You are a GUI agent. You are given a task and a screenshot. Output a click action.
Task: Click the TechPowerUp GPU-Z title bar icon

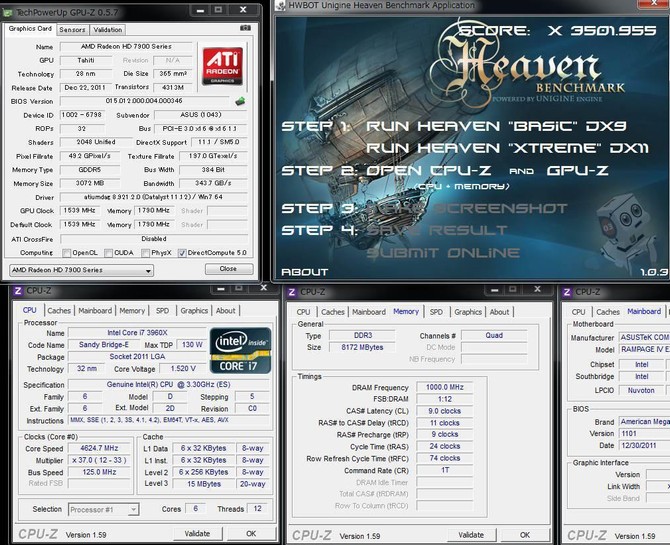click(7, 12)
